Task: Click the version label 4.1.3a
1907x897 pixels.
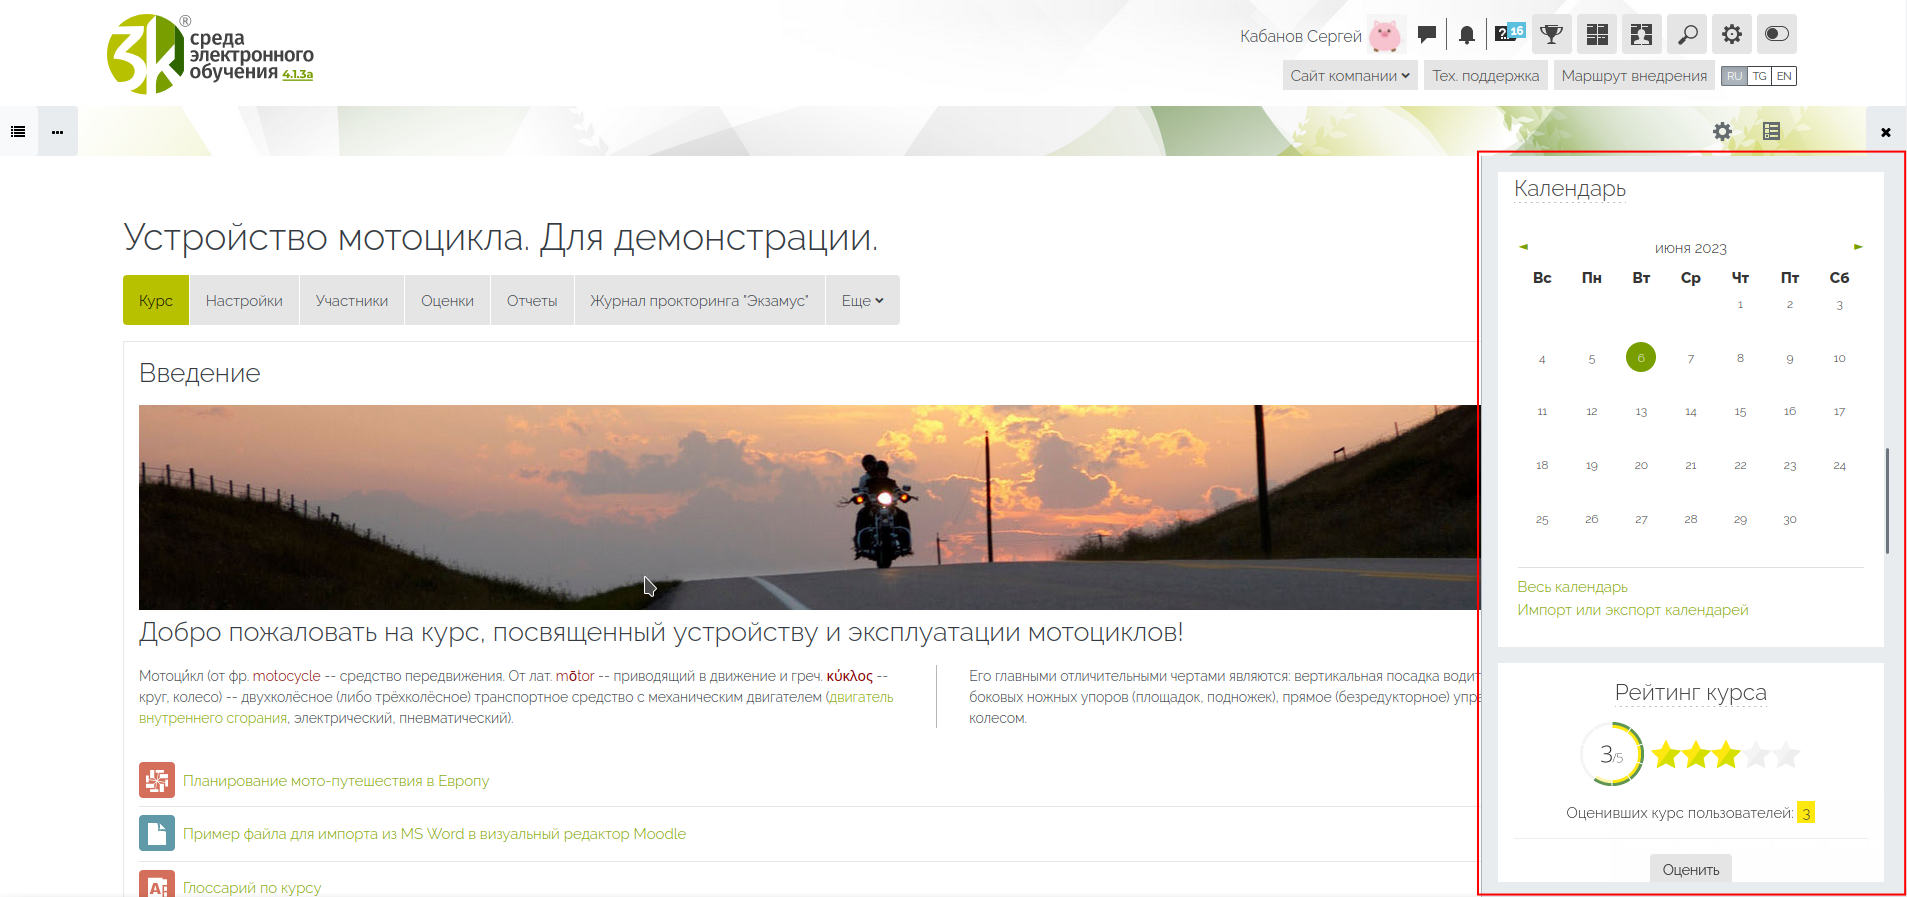Action: click(x=297, y=75)
